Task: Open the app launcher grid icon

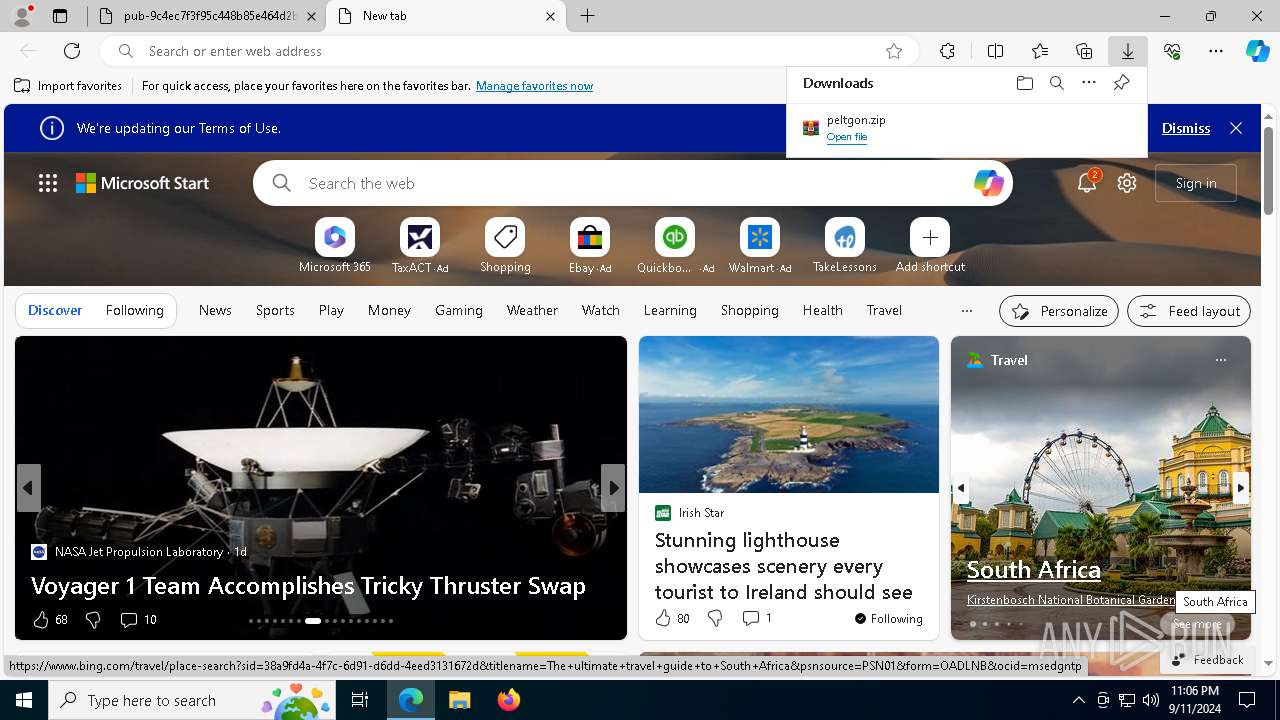Action: (48, 183)
